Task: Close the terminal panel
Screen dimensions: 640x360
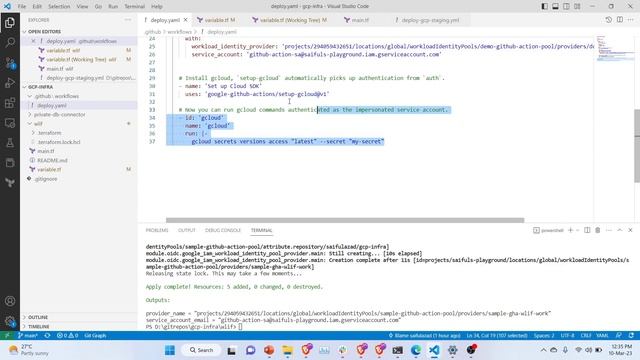Action: tap(630, 230)
